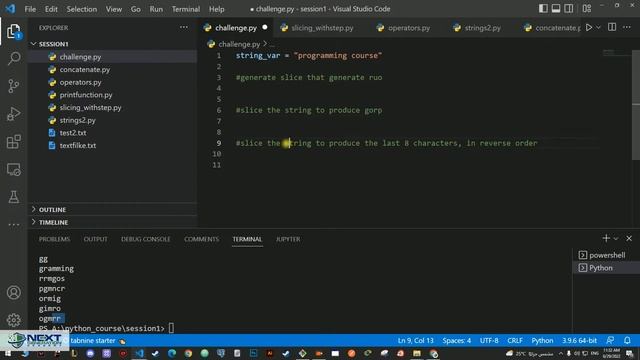
Task: Open the Accounts menu icon
Action: coord(13,293)
